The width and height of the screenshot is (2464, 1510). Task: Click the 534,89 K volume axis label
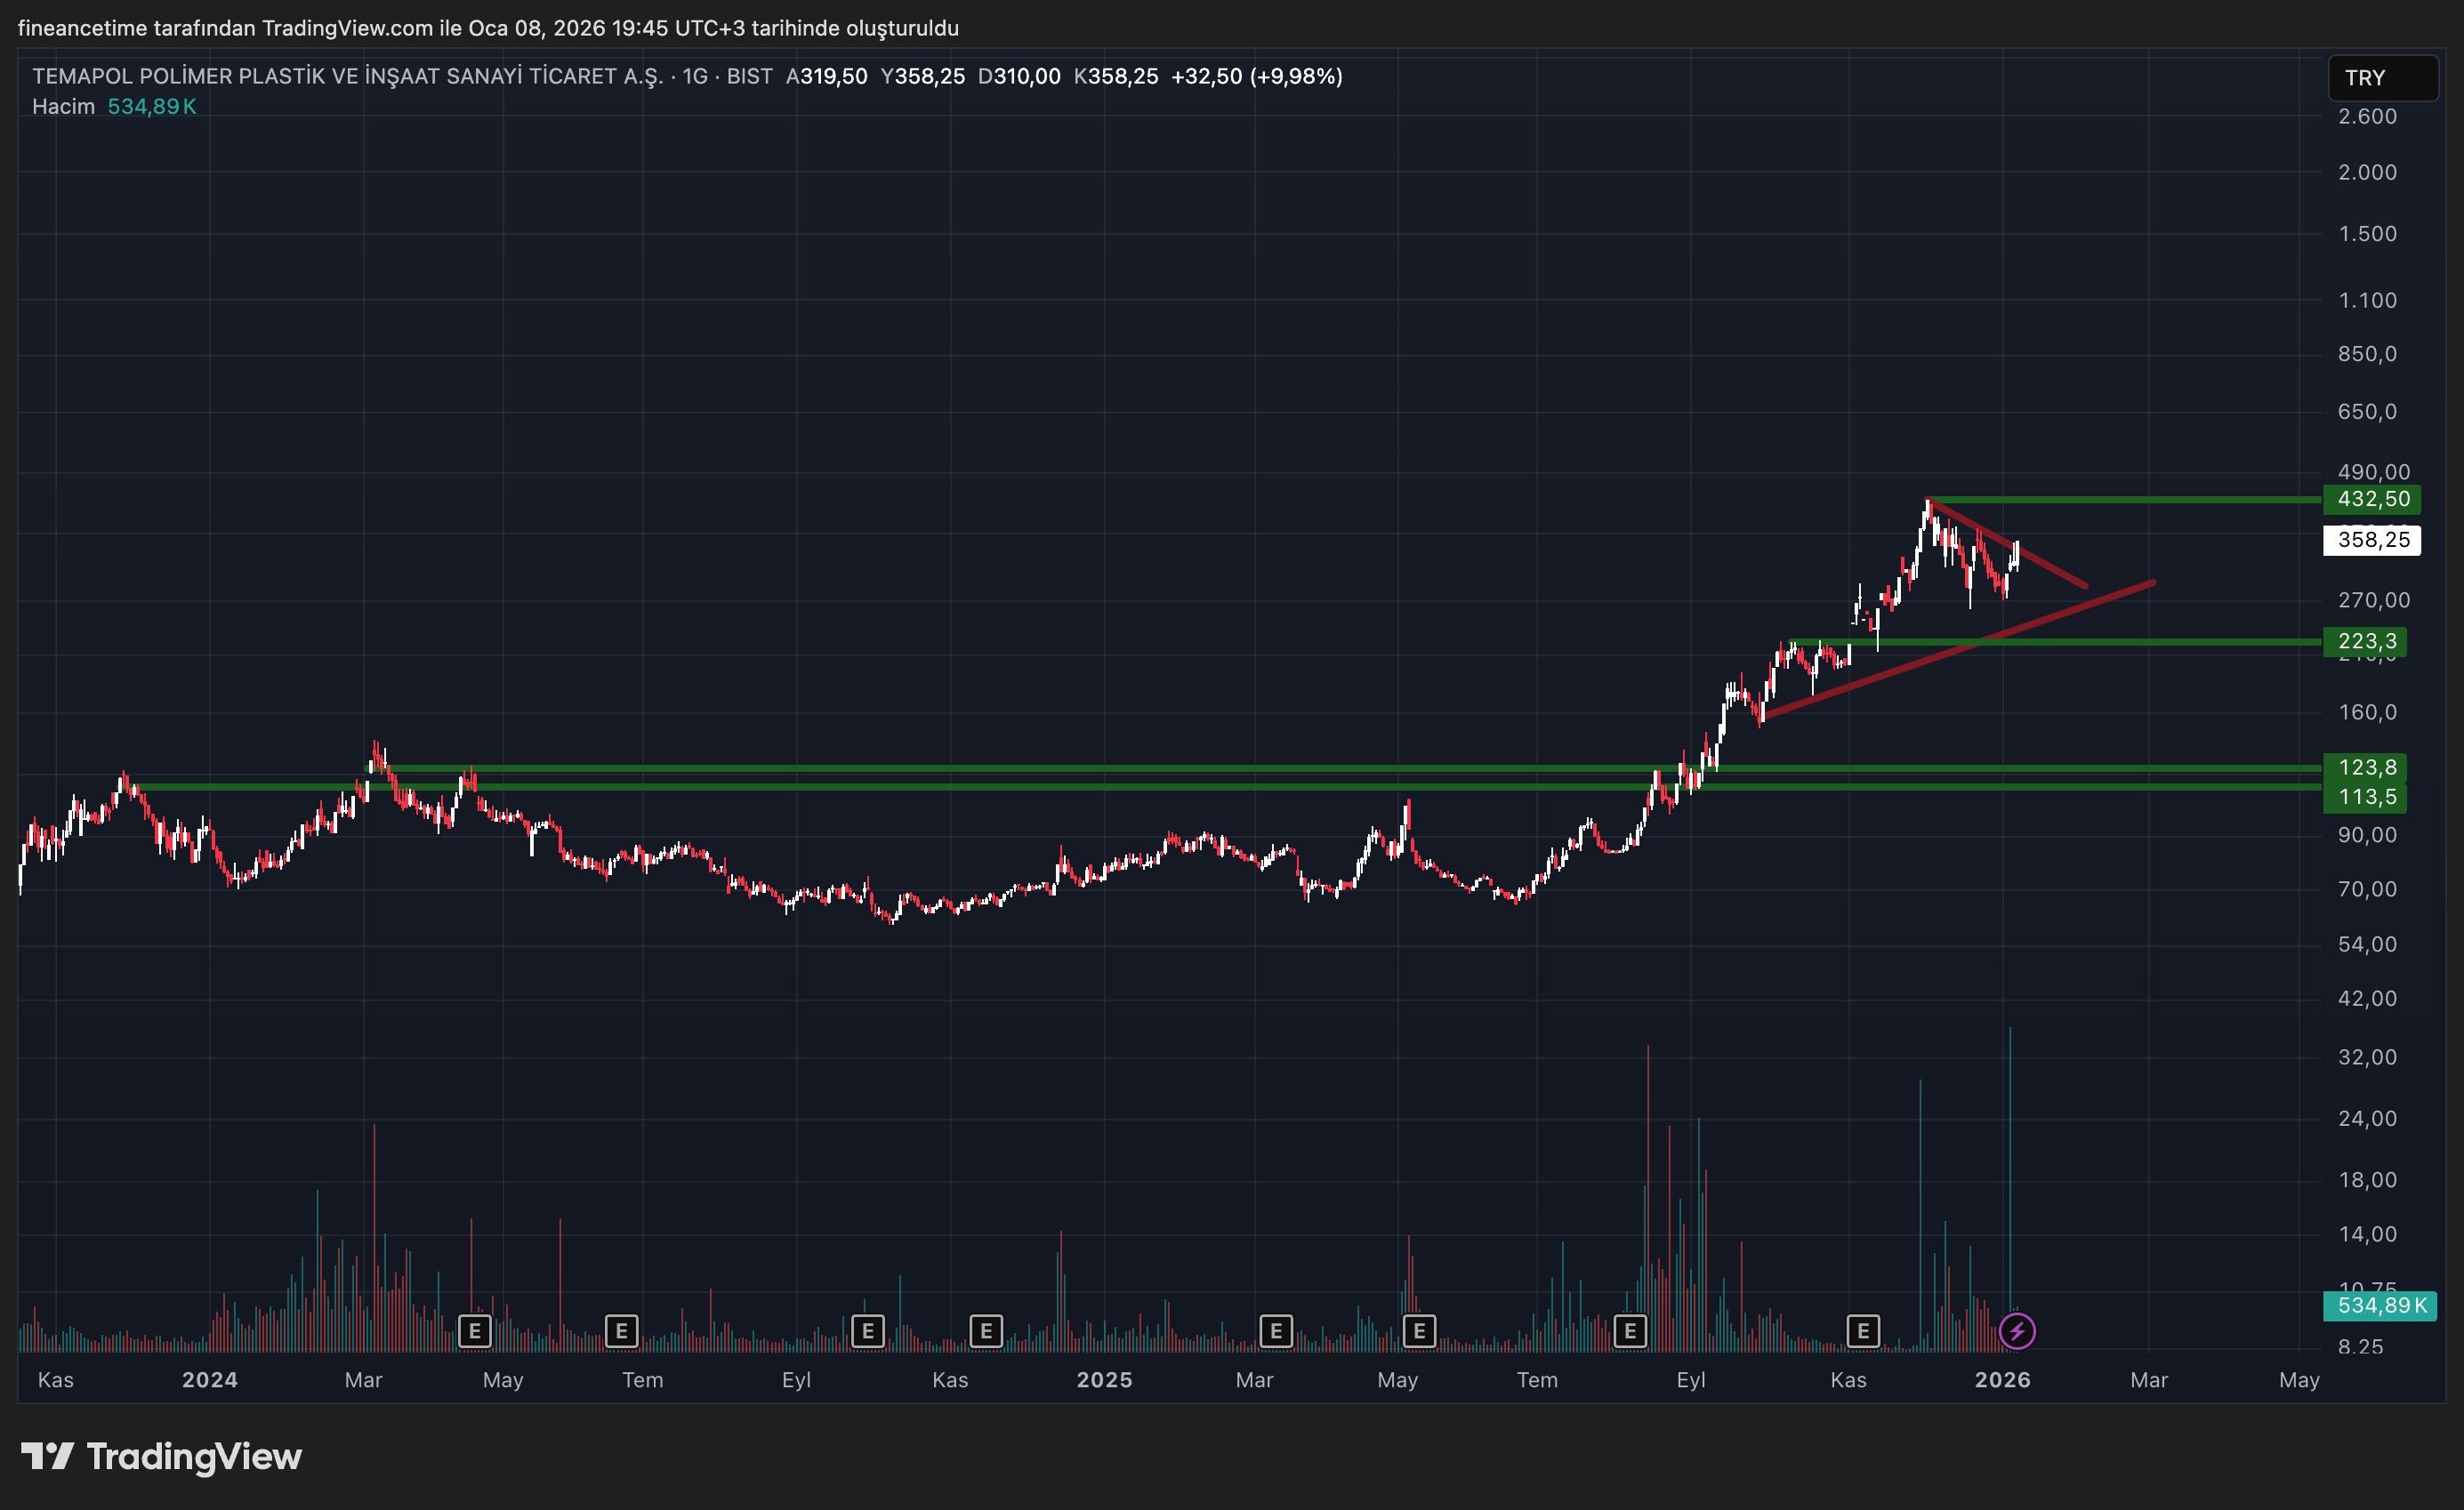(2380, 1305)
